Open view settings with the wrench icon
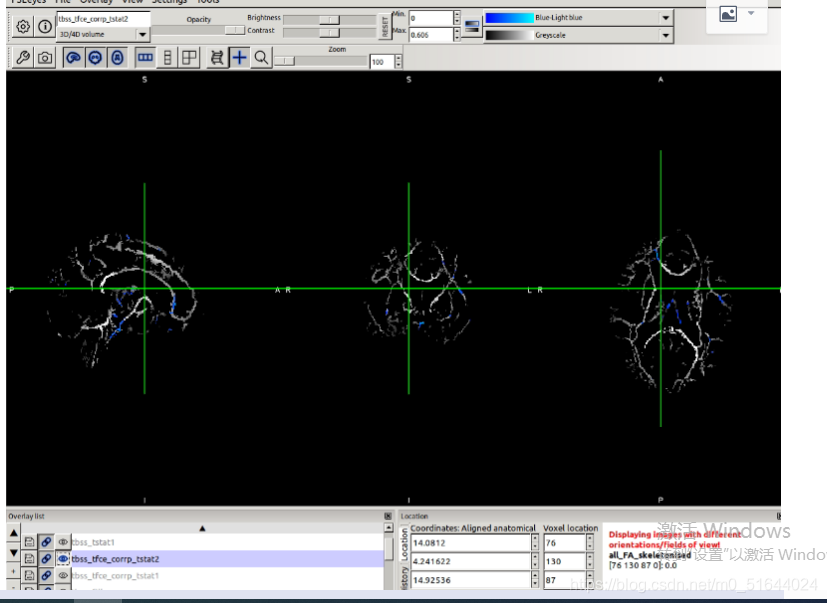 [x=22, y=58]
